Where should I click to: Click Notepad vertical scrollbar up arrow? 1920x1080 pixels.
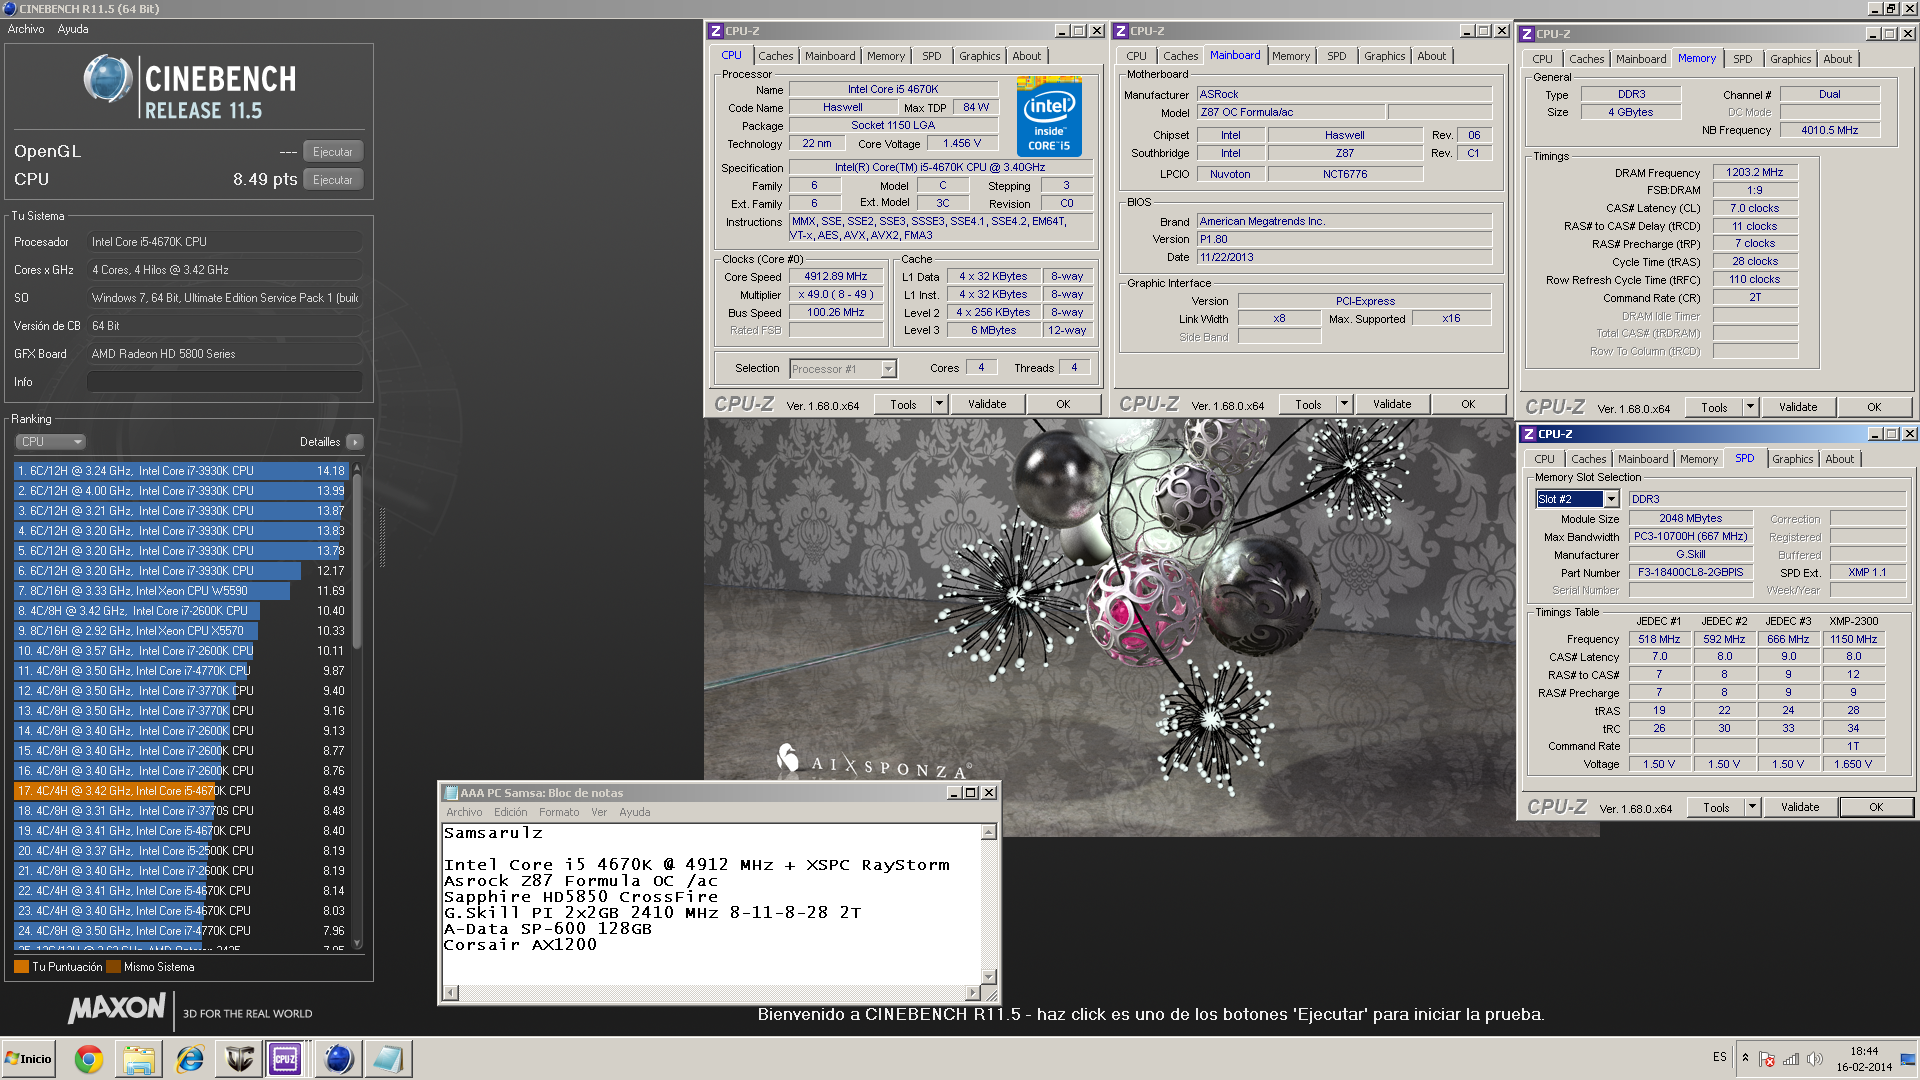(989, 833)
